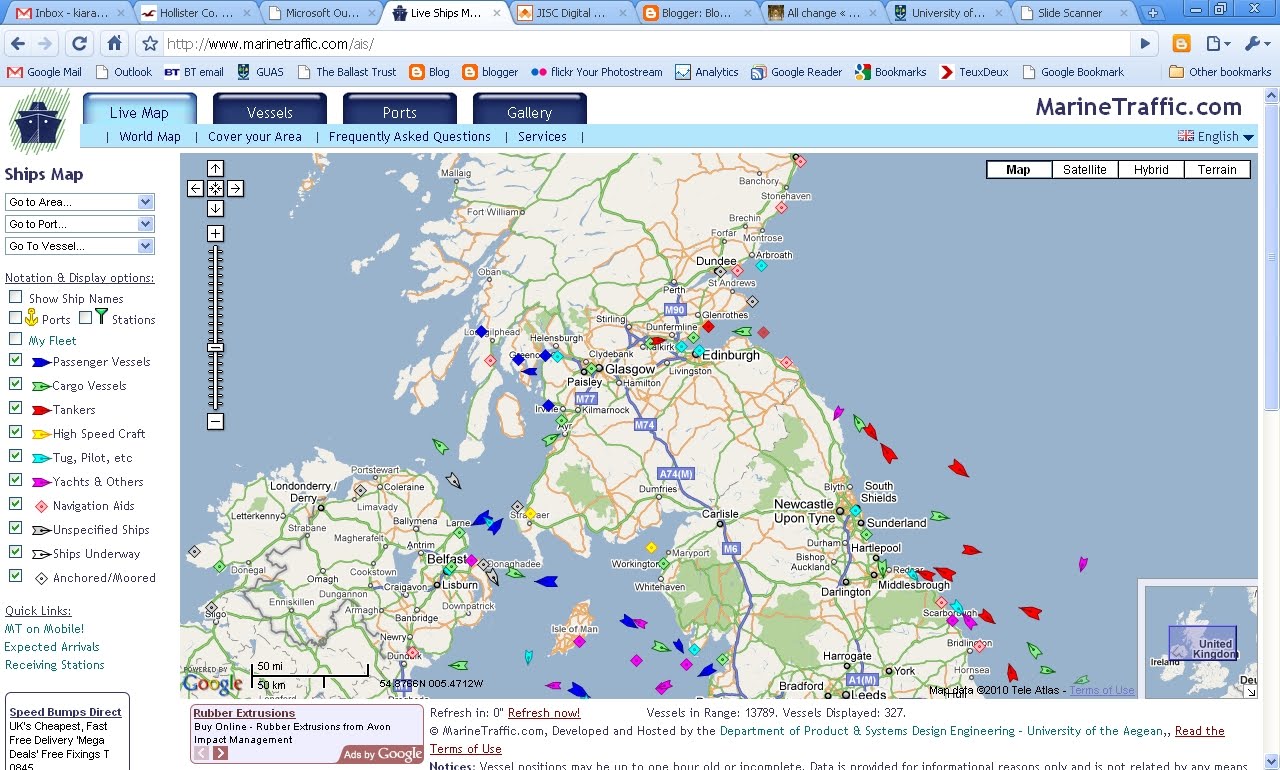The image size is (1280, 770).
Task: Zoom in on the ships map
Action: pyautogui.click(x=215, y=233)
